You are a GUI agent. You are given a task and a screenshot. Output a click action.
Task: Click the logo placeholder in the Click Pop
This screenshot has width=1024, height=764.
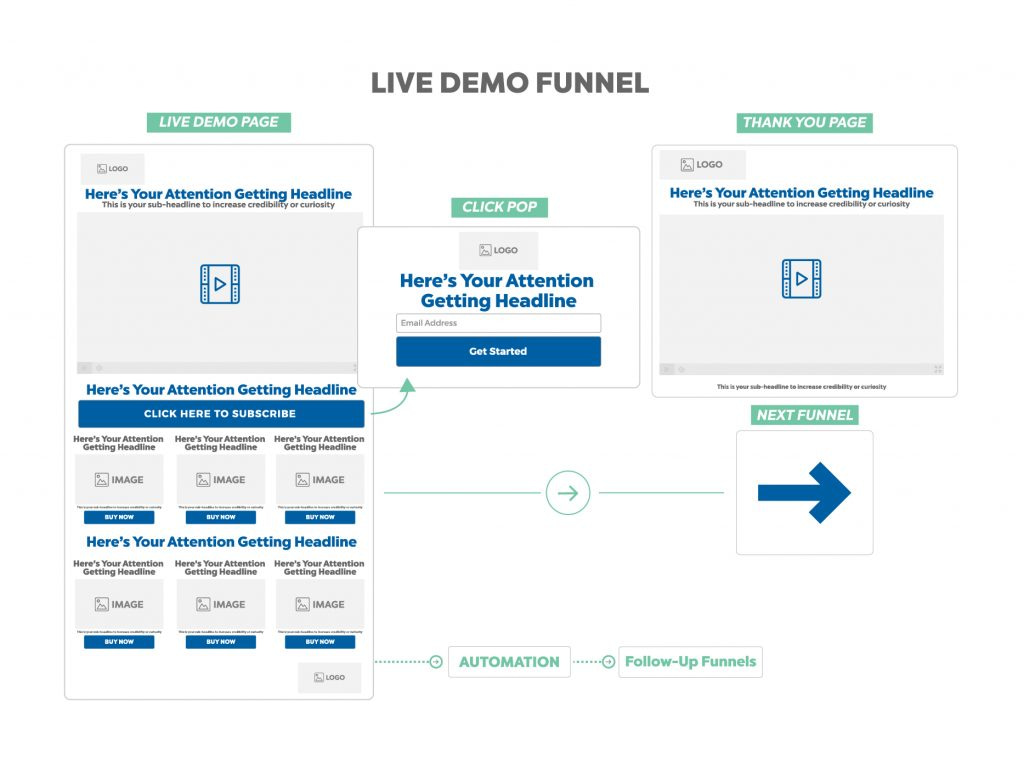498,250
